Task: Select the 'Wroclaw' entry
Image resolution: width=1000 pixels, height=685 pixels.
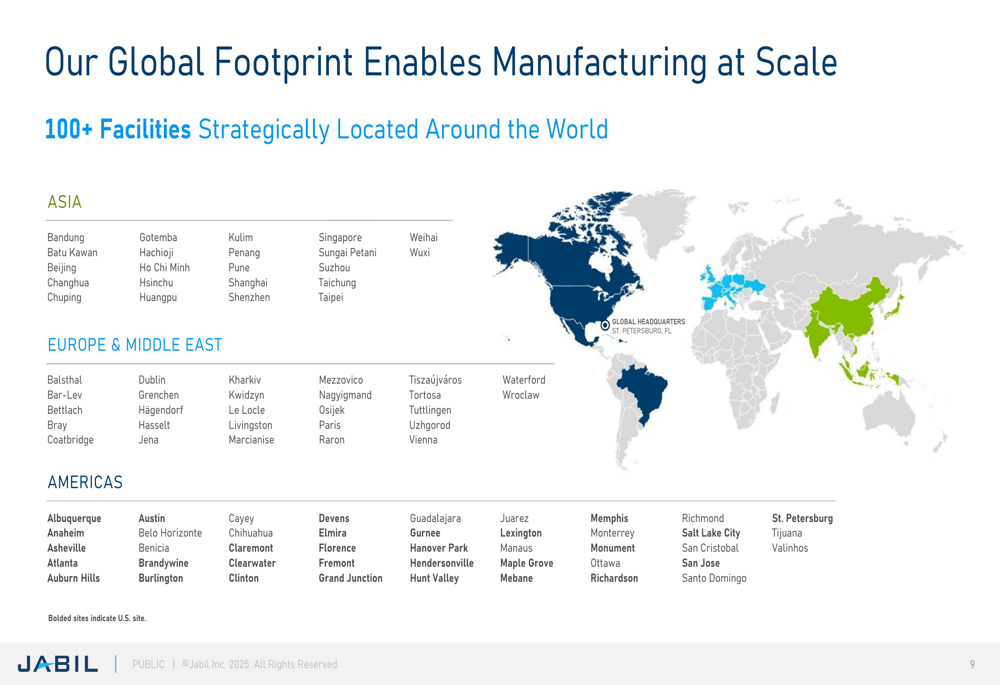Action: coord(520,395)
